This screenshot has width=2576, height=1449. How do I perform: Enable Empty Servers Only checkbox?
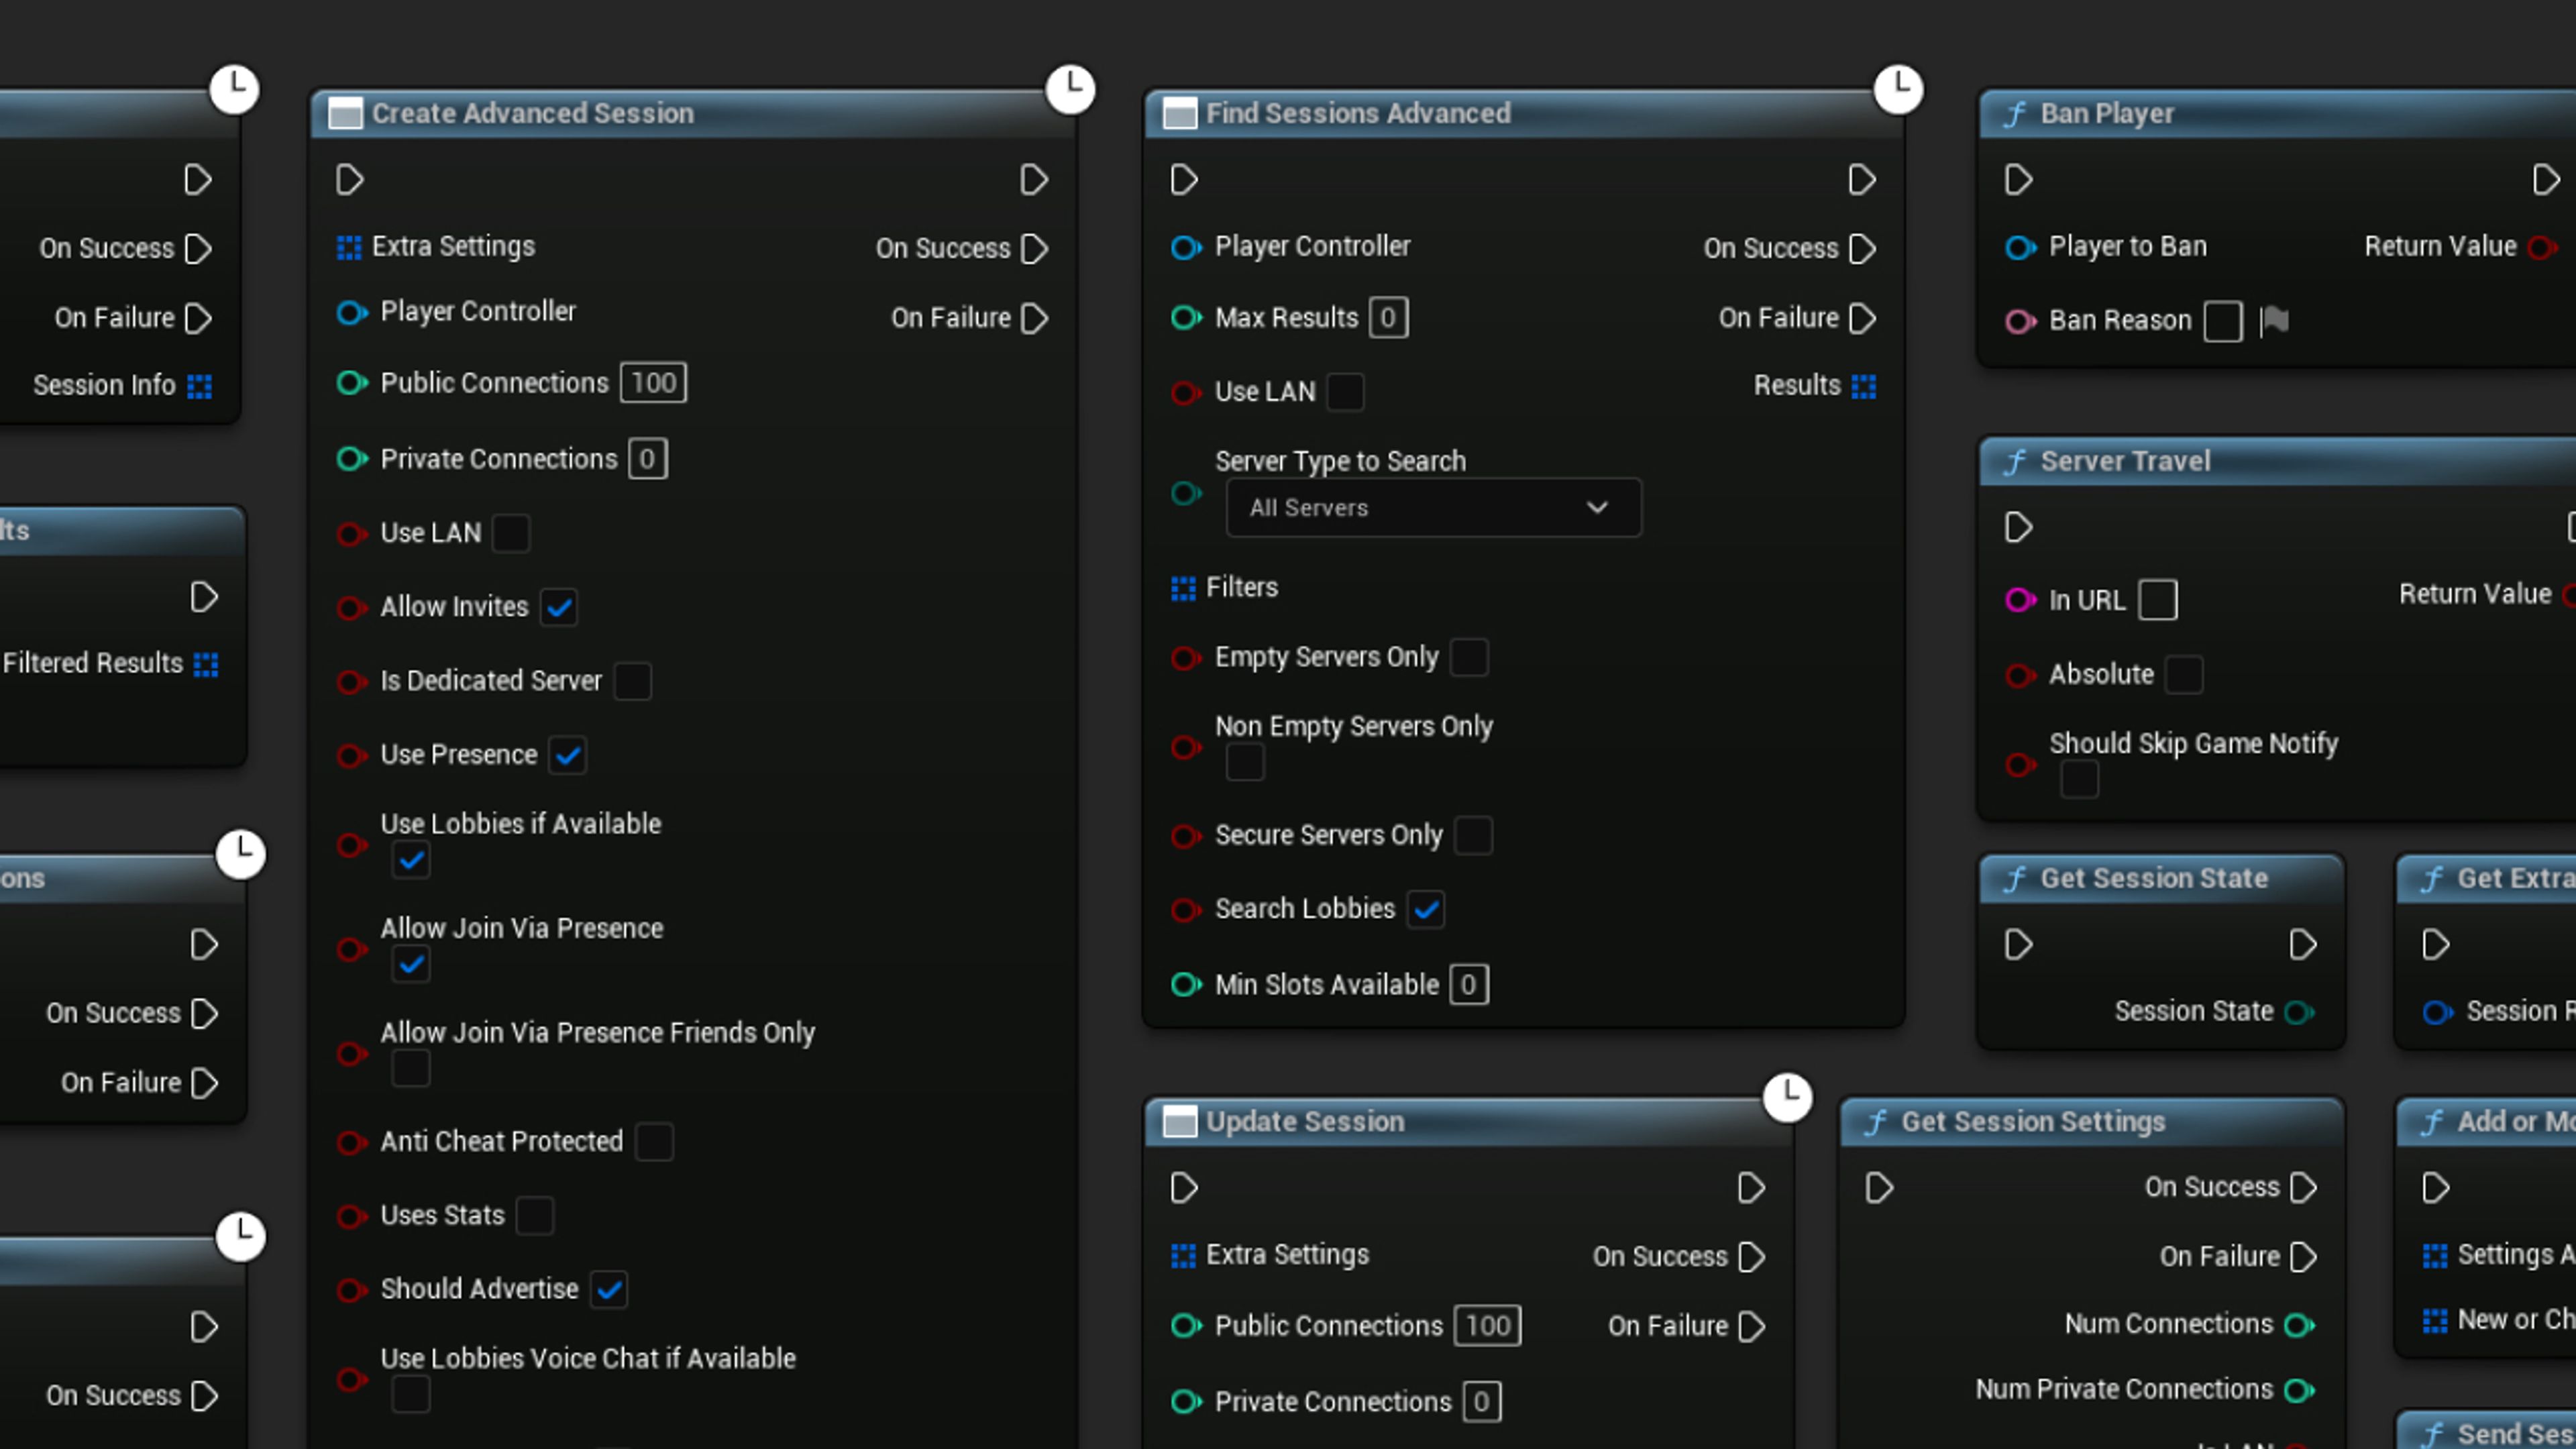pos(1468,658)
